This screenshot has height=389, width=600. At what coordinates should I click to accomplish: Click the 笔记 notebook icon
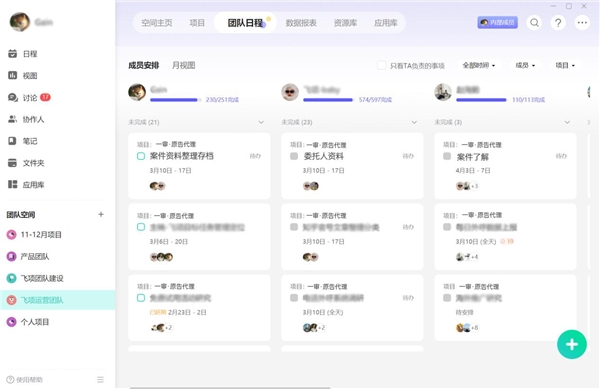coord(13,141)
